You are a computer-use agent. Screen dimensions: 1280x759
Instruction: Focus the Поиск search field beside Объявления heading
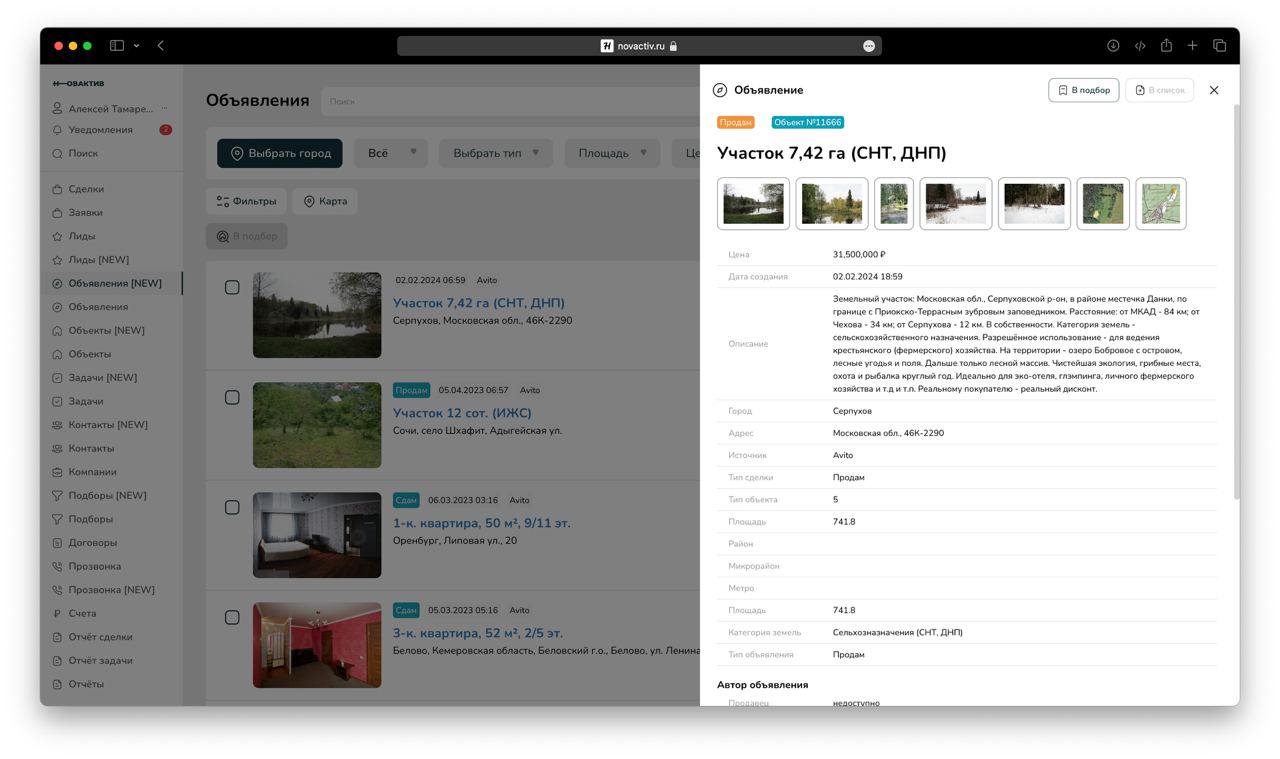coord(510,101)
